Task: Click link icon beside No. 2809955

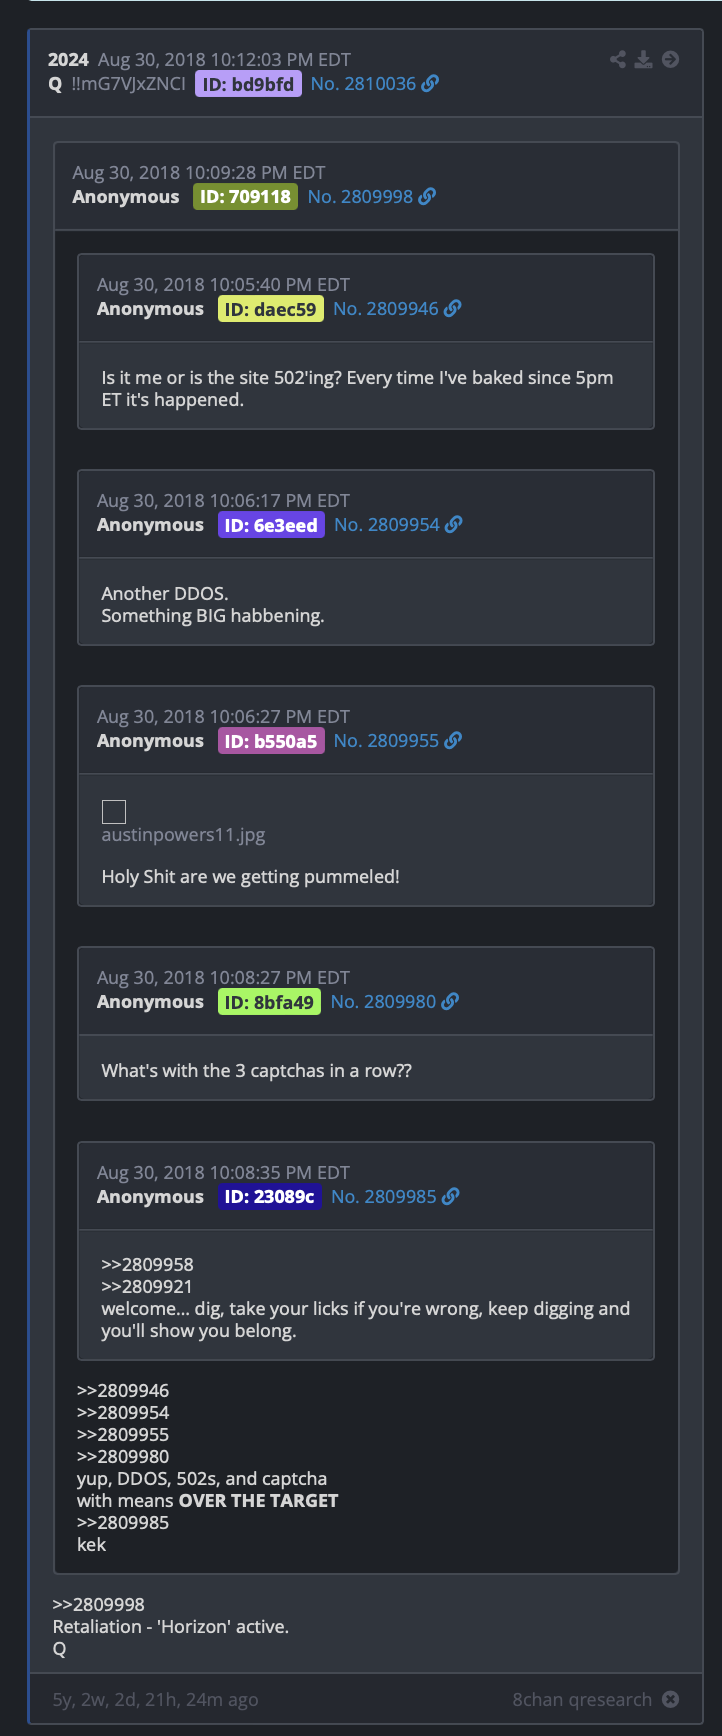Action: 453,741
